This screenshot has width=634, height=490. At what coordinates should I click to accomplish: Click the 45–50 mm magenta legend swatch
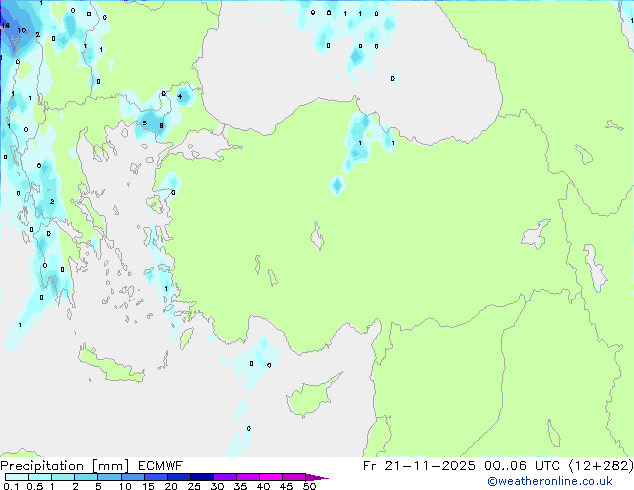(x=294, y=477)
